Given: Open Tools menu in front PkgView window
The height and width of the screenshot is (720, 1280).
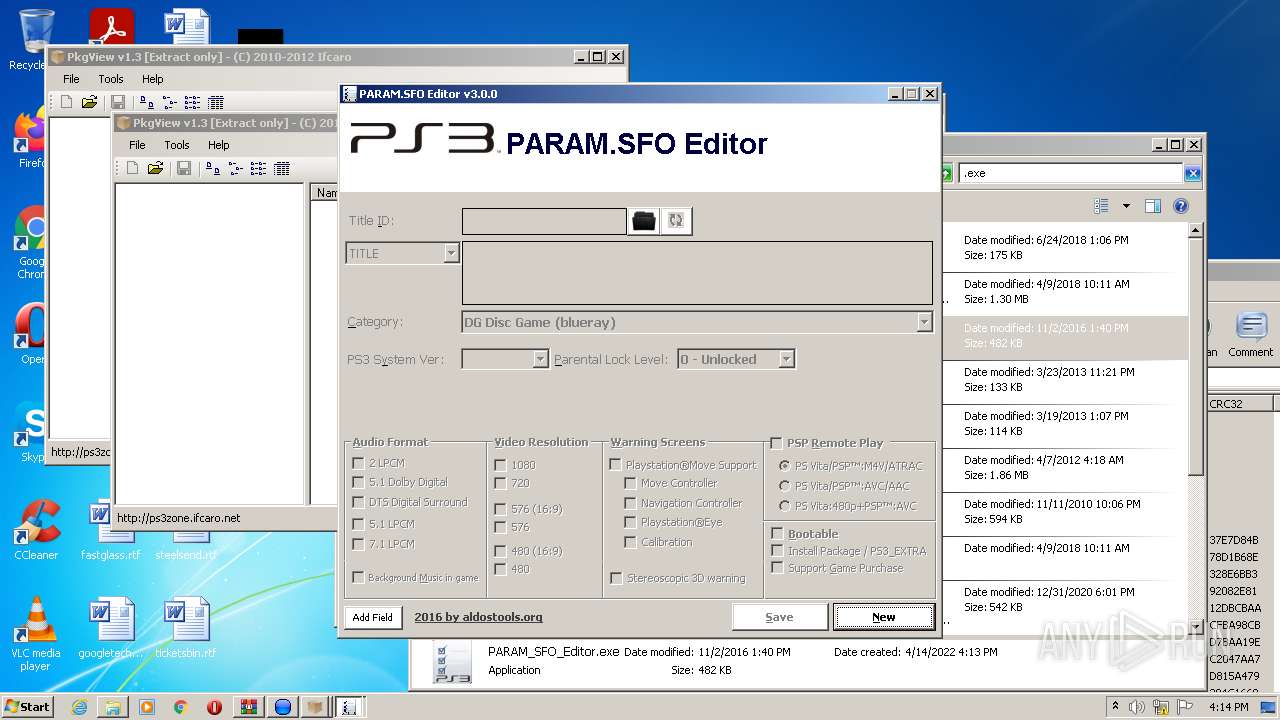Looking at the screenshot, I should pyautogui.click(x=177, y=145).
